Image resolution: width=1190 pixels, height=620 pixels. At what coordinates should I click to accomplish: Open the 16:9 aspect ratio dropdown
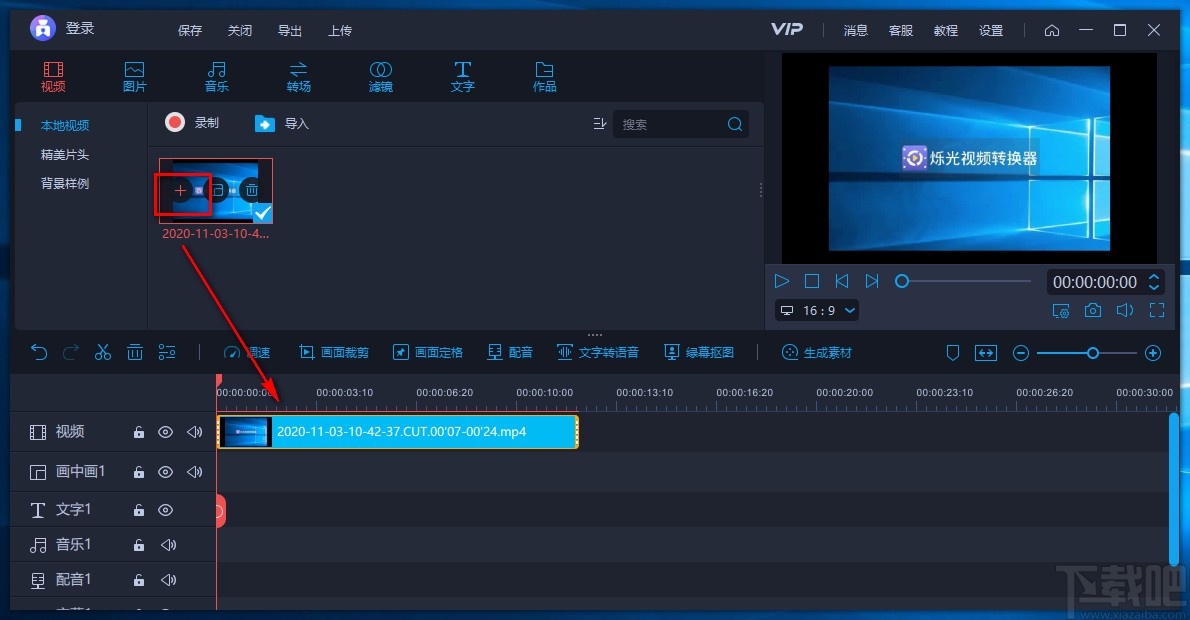coord(818,310)
